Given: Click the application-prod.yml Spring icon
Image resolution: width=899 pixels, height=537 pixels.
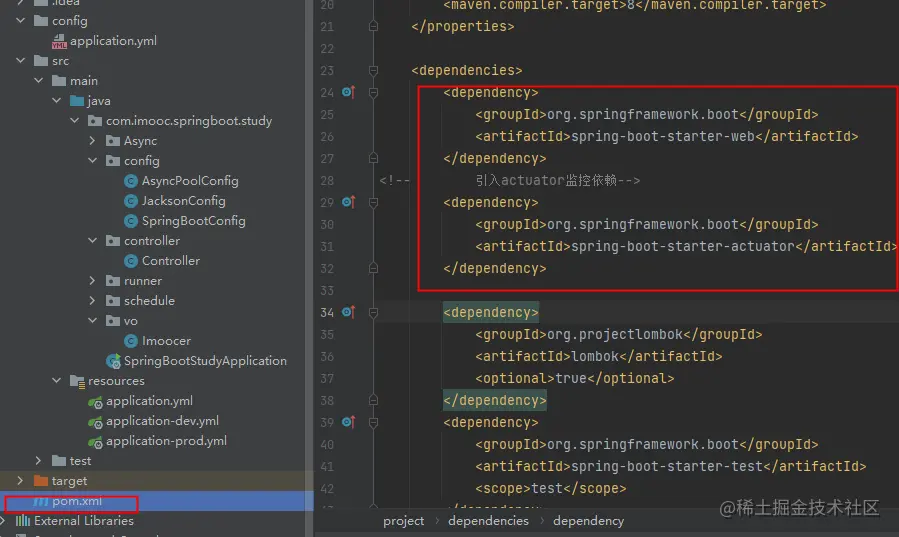Looking at the screenshot, I should pyautogui.click(x=95, y=442).
